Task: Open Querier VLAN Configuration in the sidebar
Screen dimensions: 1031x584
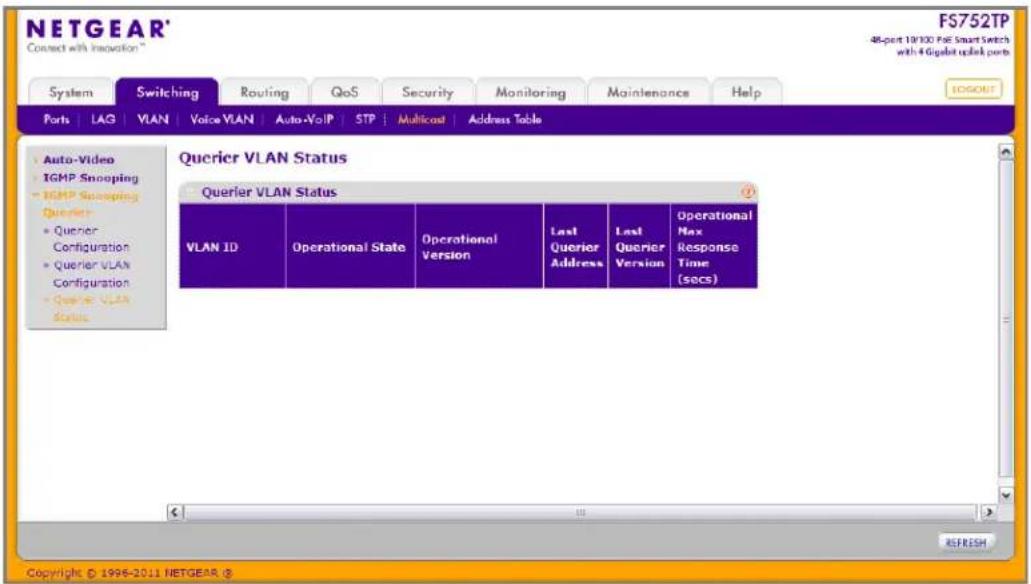Action: tap(91, 274)
